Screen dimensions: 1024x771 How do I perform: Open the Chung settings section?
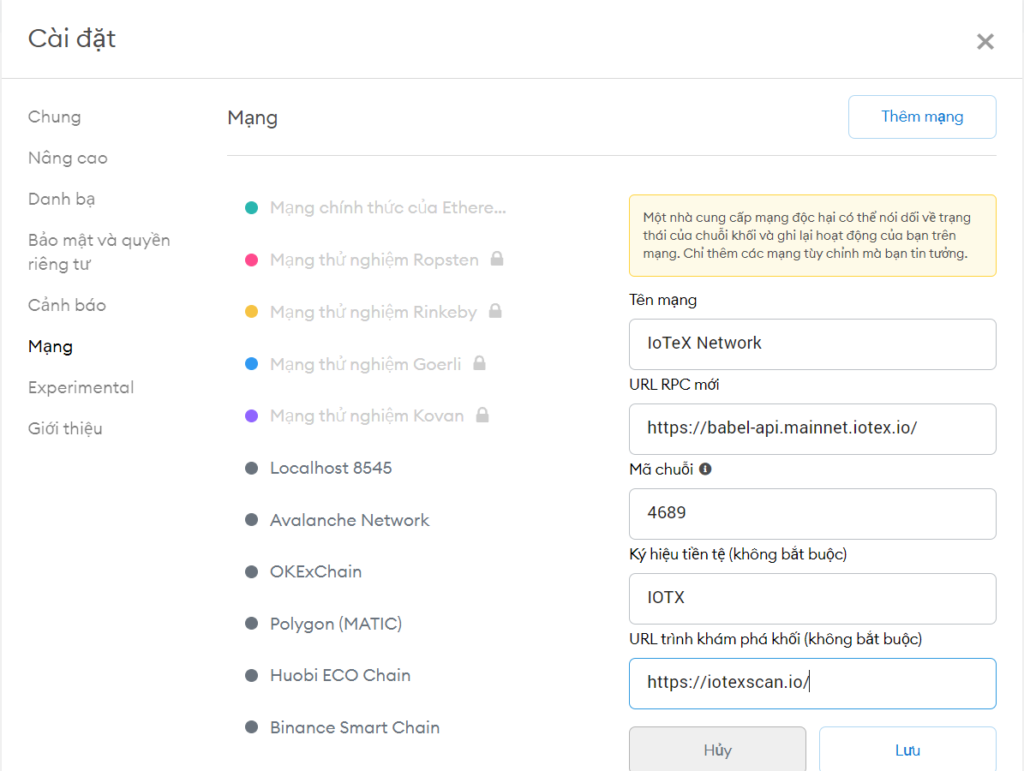[54, 117]
